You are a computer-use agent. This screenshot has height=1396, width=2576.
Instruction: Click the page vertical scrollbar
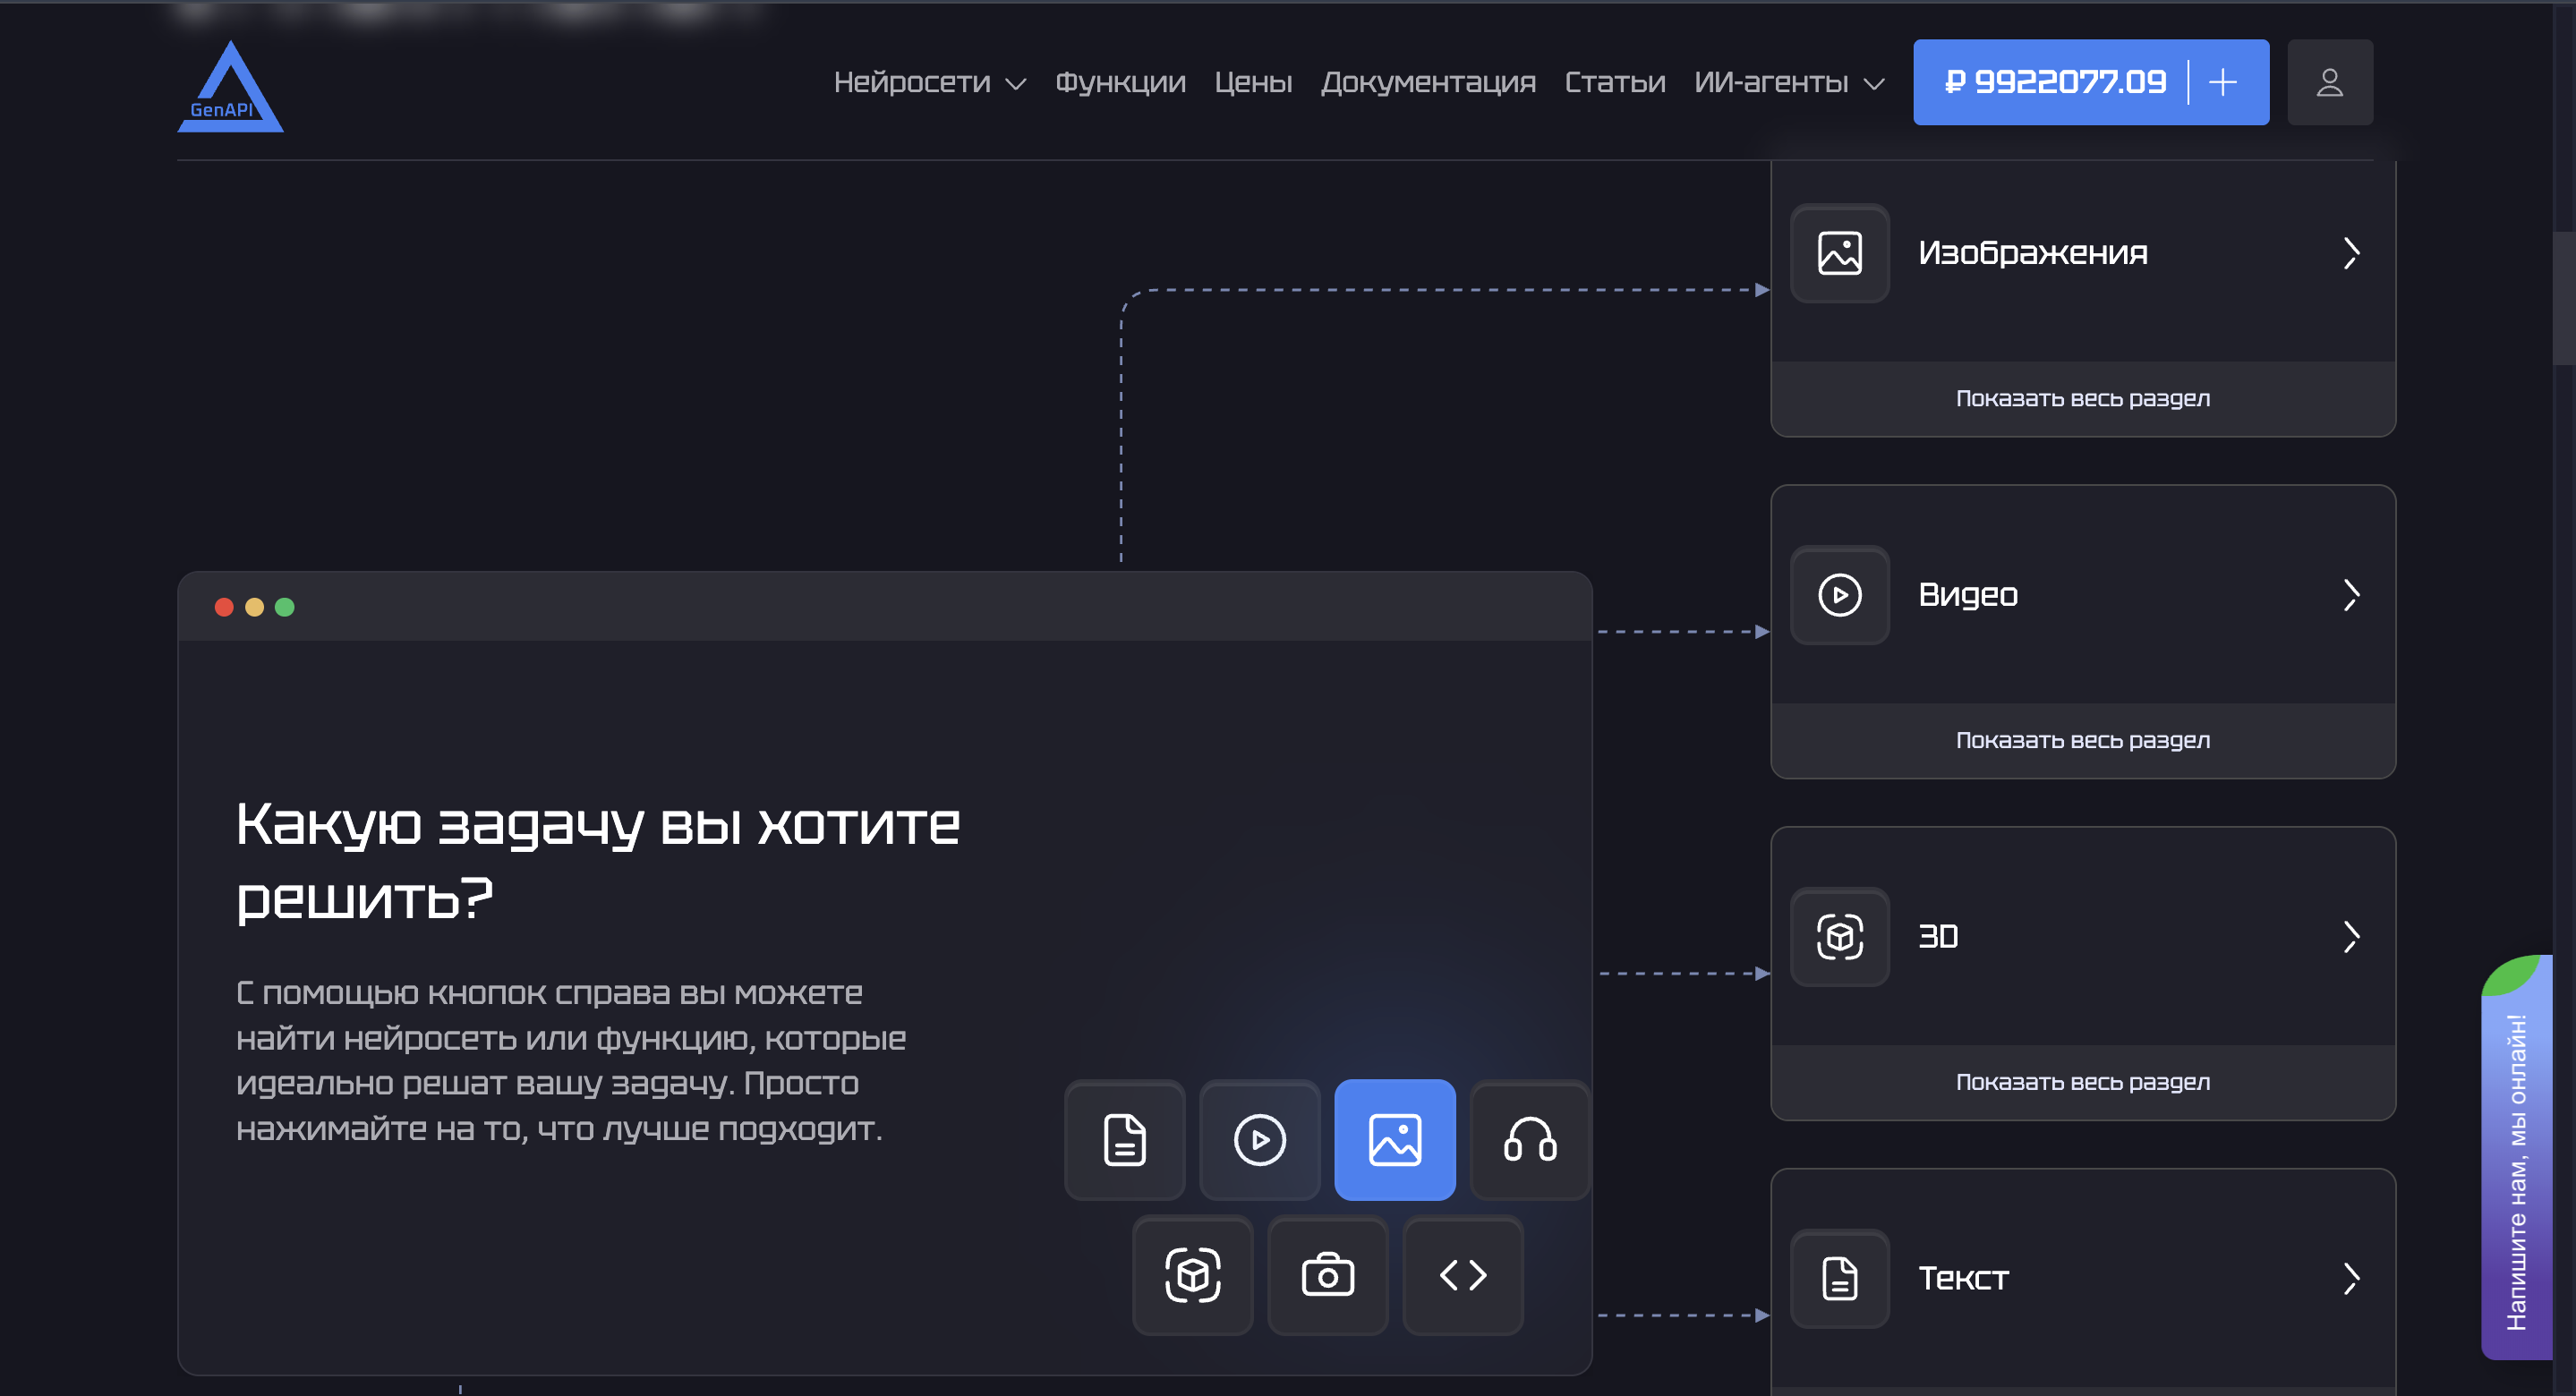[x=2564, y=298]
